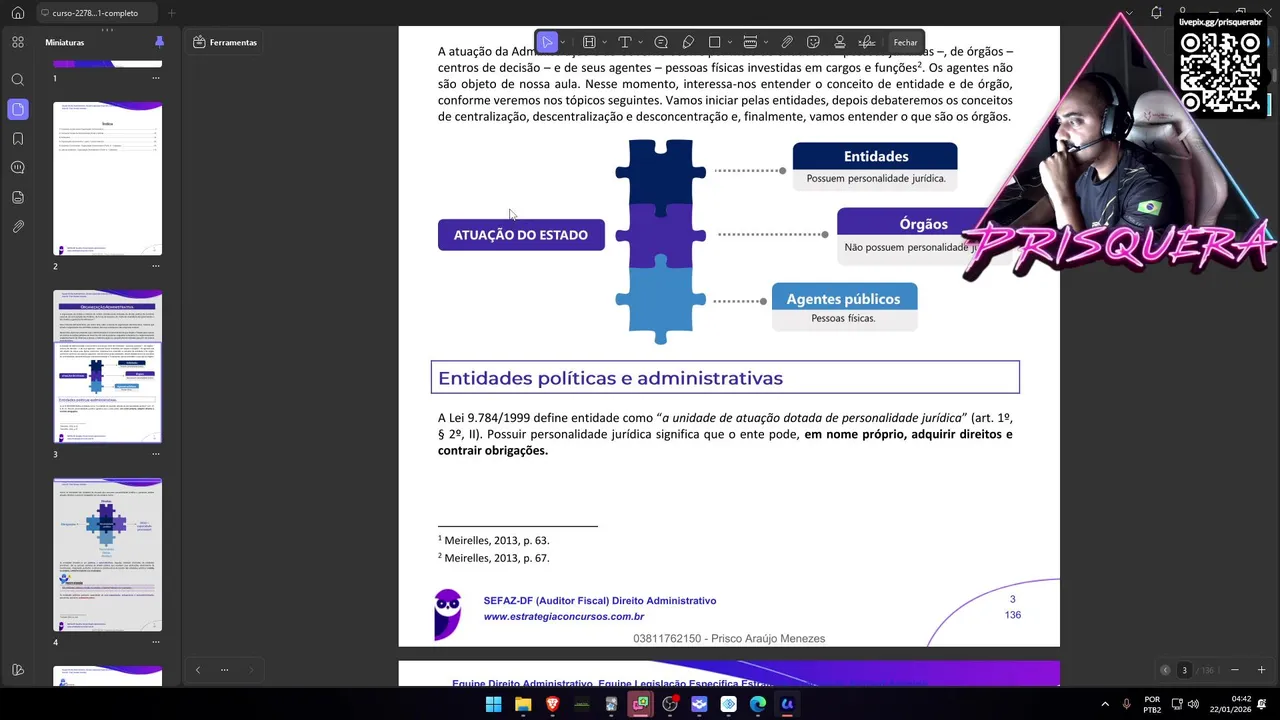Open Windows Start menu

click(x=493, y=704)
